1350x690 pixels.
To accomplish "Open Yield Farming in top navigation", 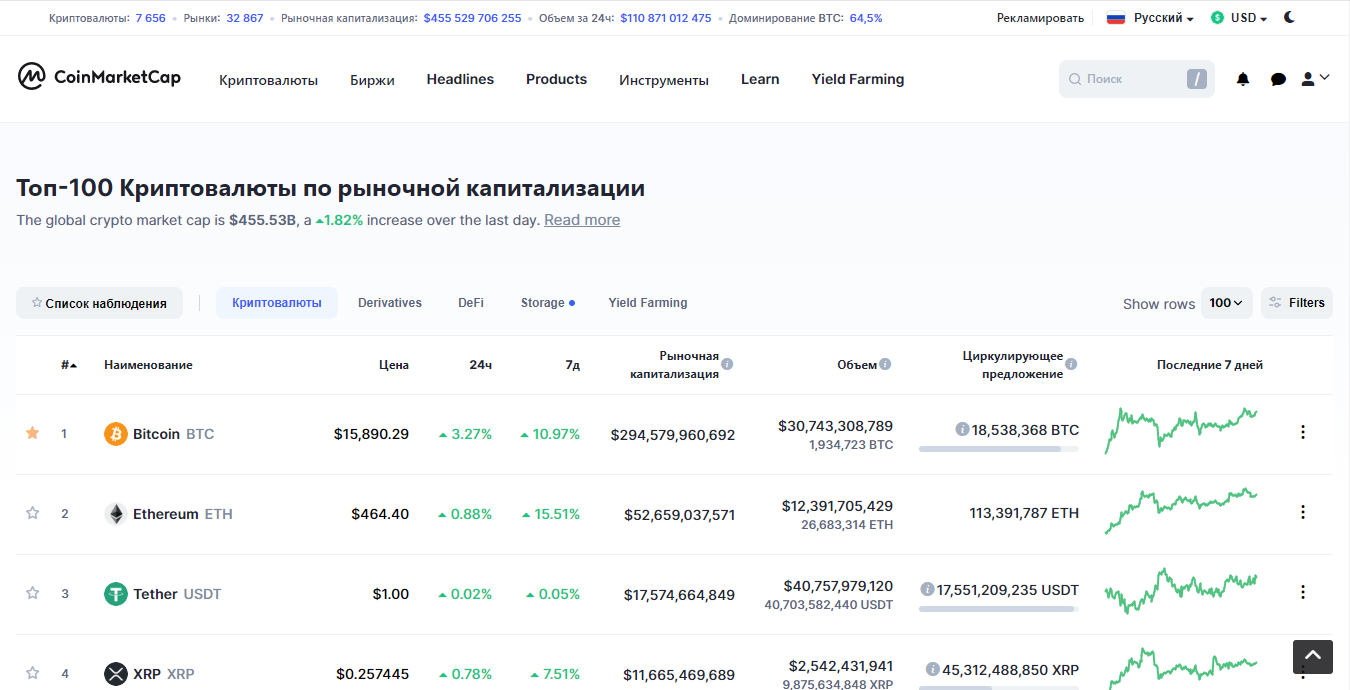I will [x=858, y=79].
